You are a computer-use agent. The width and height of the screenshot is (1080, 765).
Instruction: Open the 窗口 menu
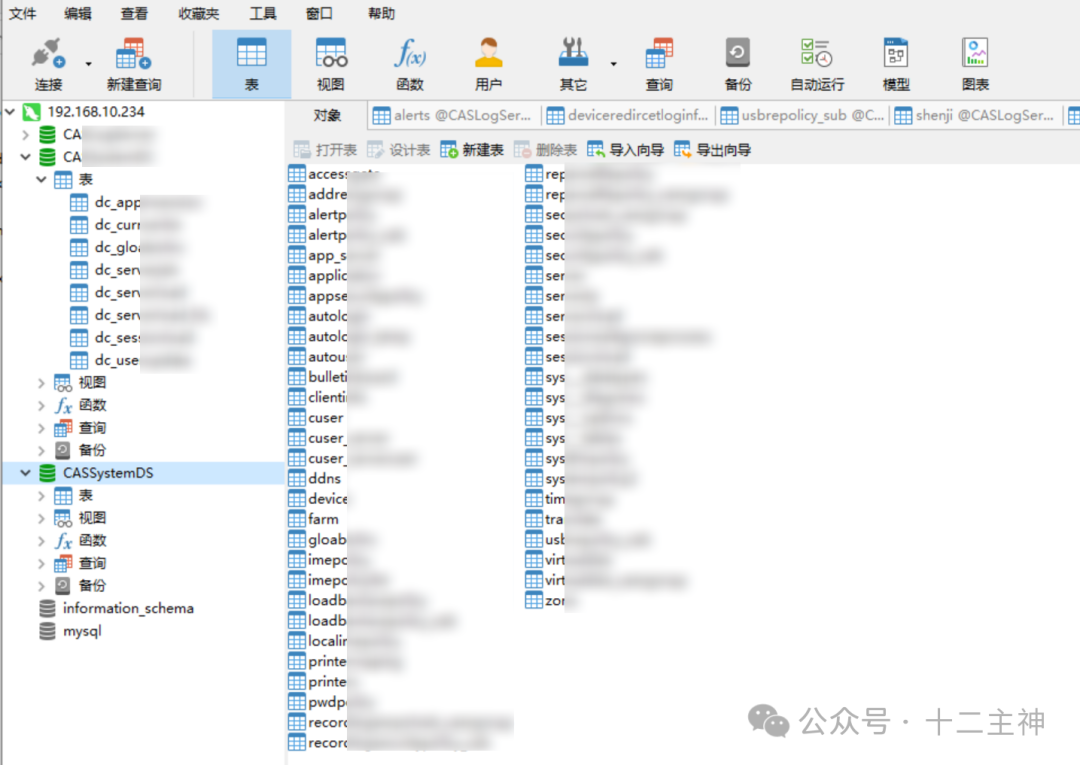(319, 13)
